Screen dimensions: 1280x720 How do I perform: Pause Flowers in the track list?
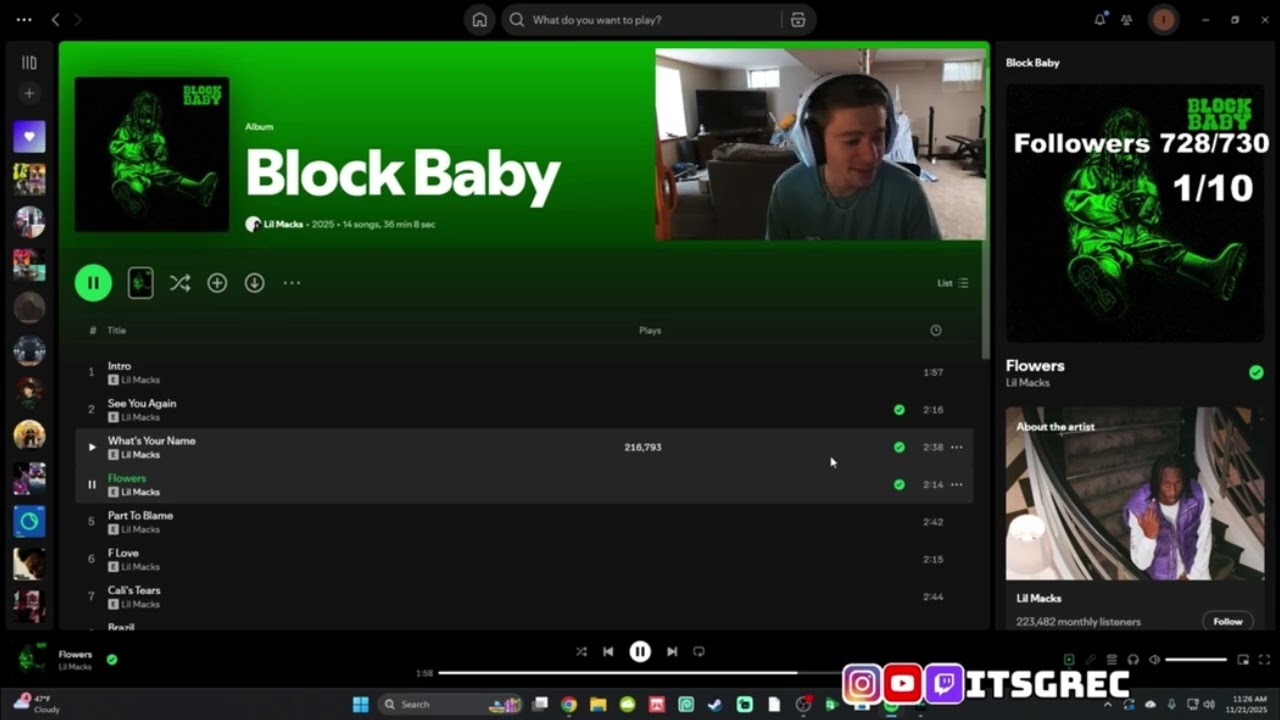click(x=92, y=485)
